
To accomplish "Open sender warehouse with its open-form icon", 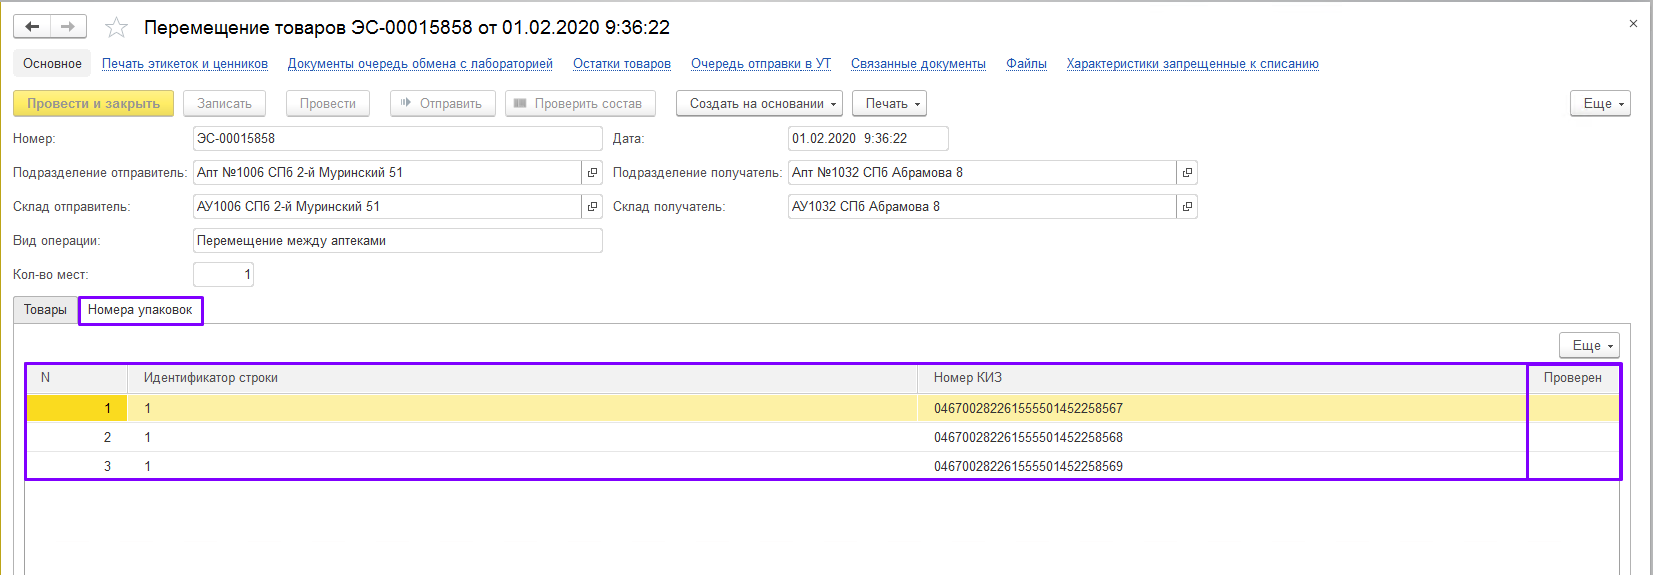I will tap(592, 207).
